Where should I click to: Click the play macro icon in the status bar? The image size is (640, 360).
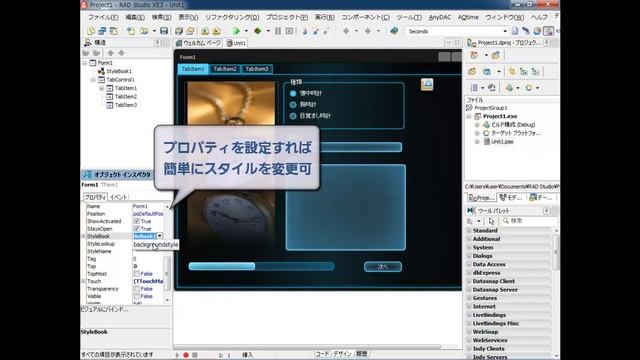[177, 355]
